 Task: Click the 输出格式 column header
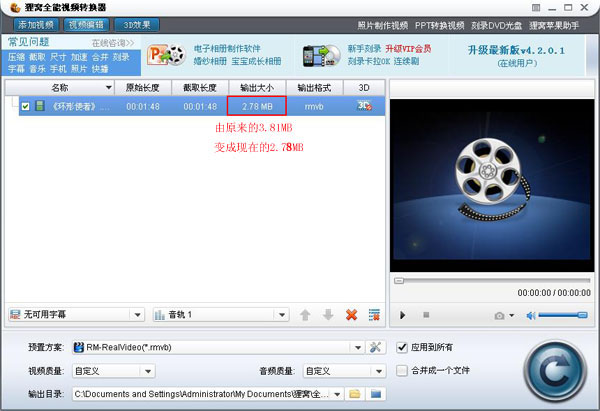315,88
